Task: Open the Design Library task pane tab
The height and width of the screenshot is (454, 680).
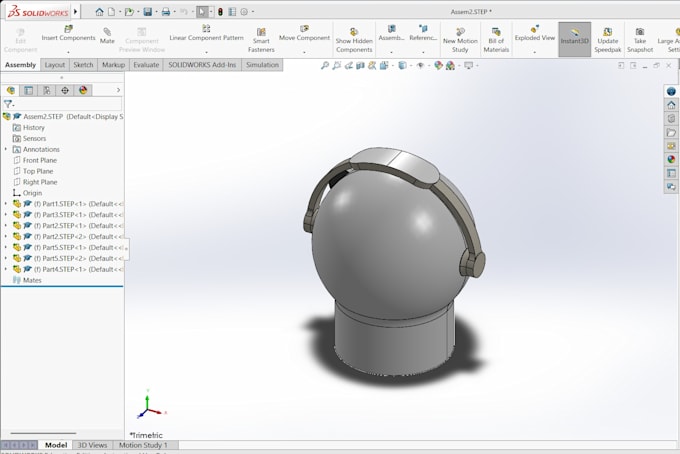Action: (671, 118)
